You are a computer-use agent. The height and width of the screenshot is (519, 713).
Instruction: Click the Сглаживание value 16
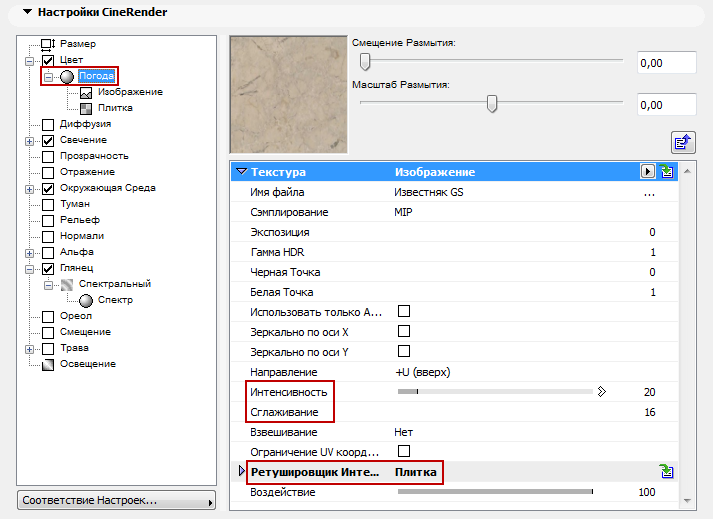(650, 412)
